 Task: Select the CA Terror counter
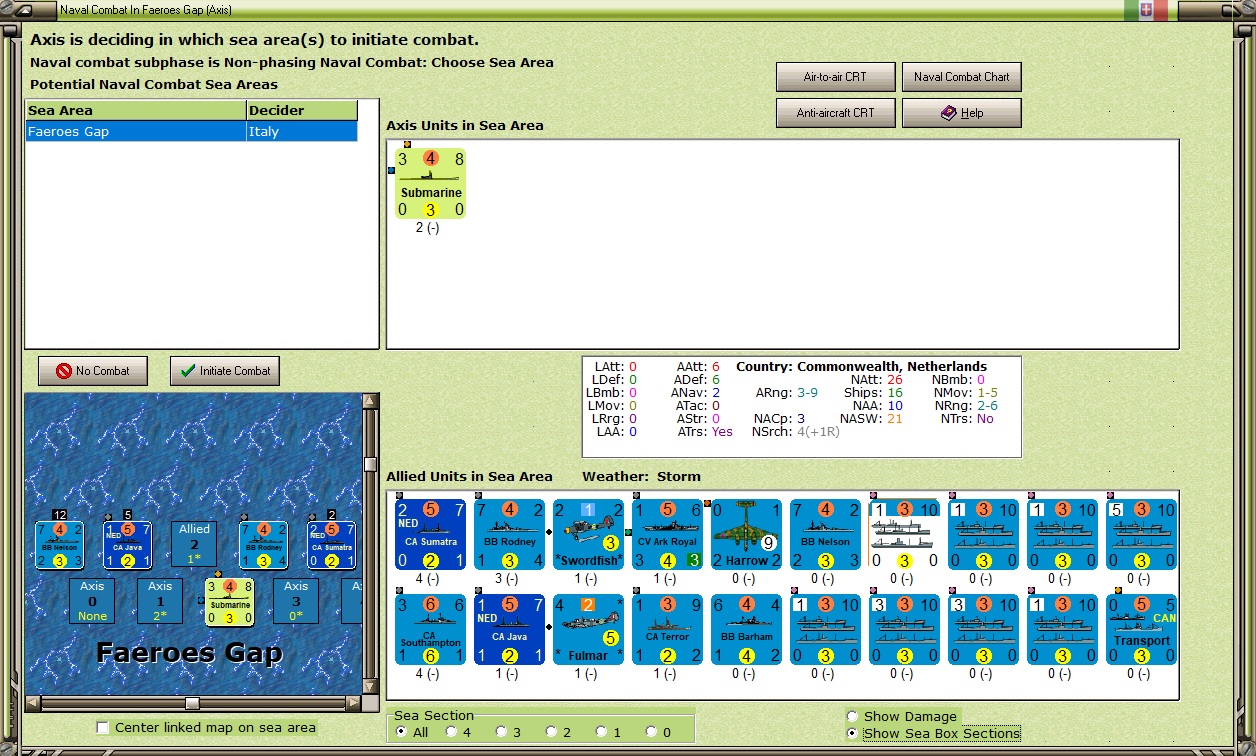(x=668, y=630)
